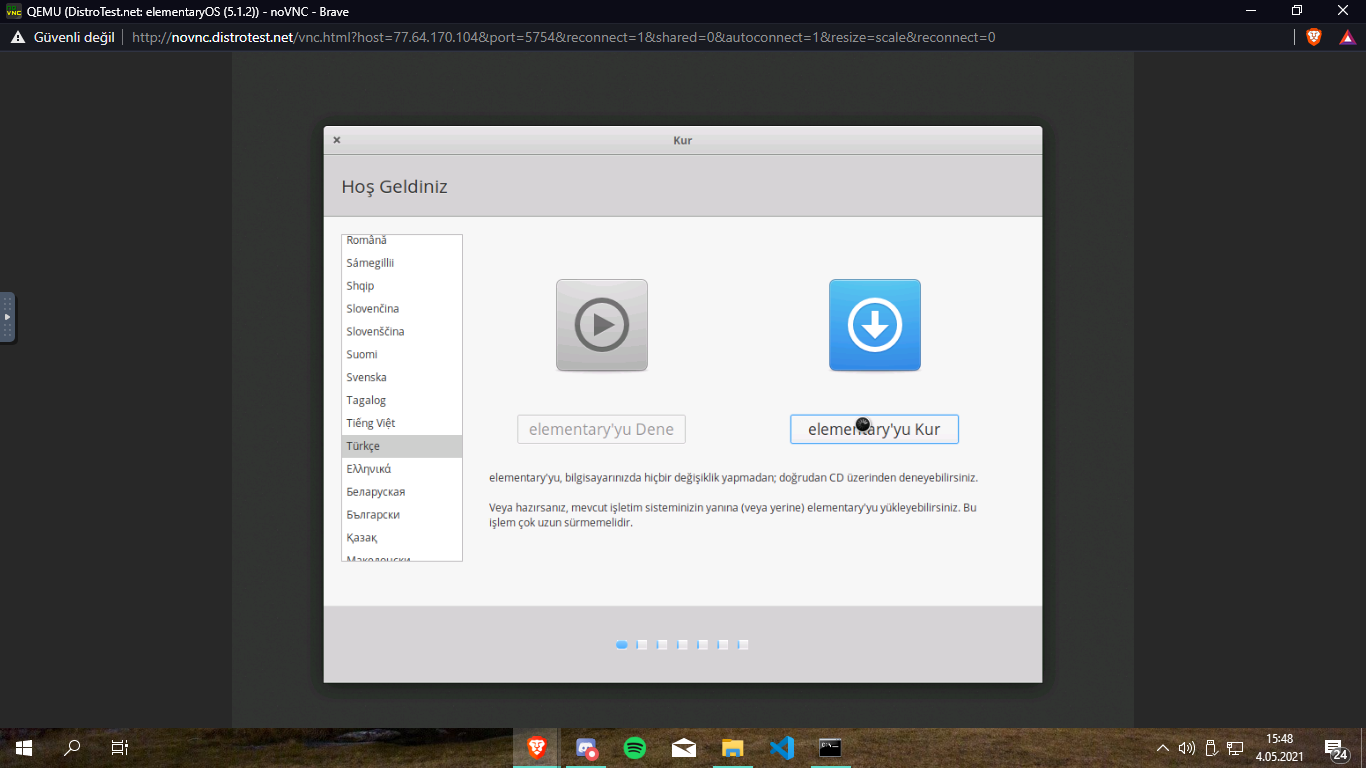Click the elementary'yu Dene button
The width and height of the screenshot is (1366, 768).
[x=601, y=429]
